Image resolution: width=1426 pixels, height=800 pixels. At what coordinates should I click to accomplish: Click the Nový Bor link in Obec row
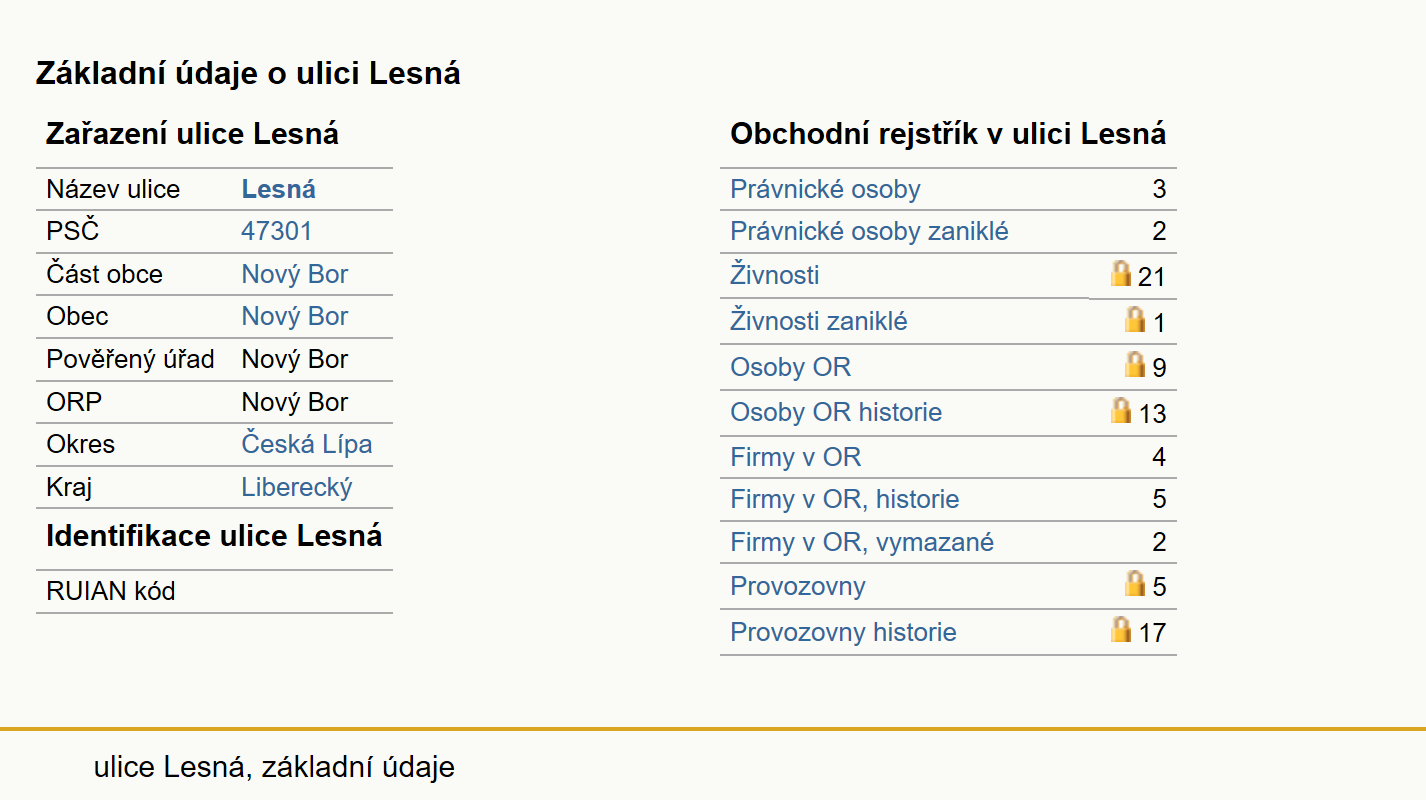click(295, 316)
